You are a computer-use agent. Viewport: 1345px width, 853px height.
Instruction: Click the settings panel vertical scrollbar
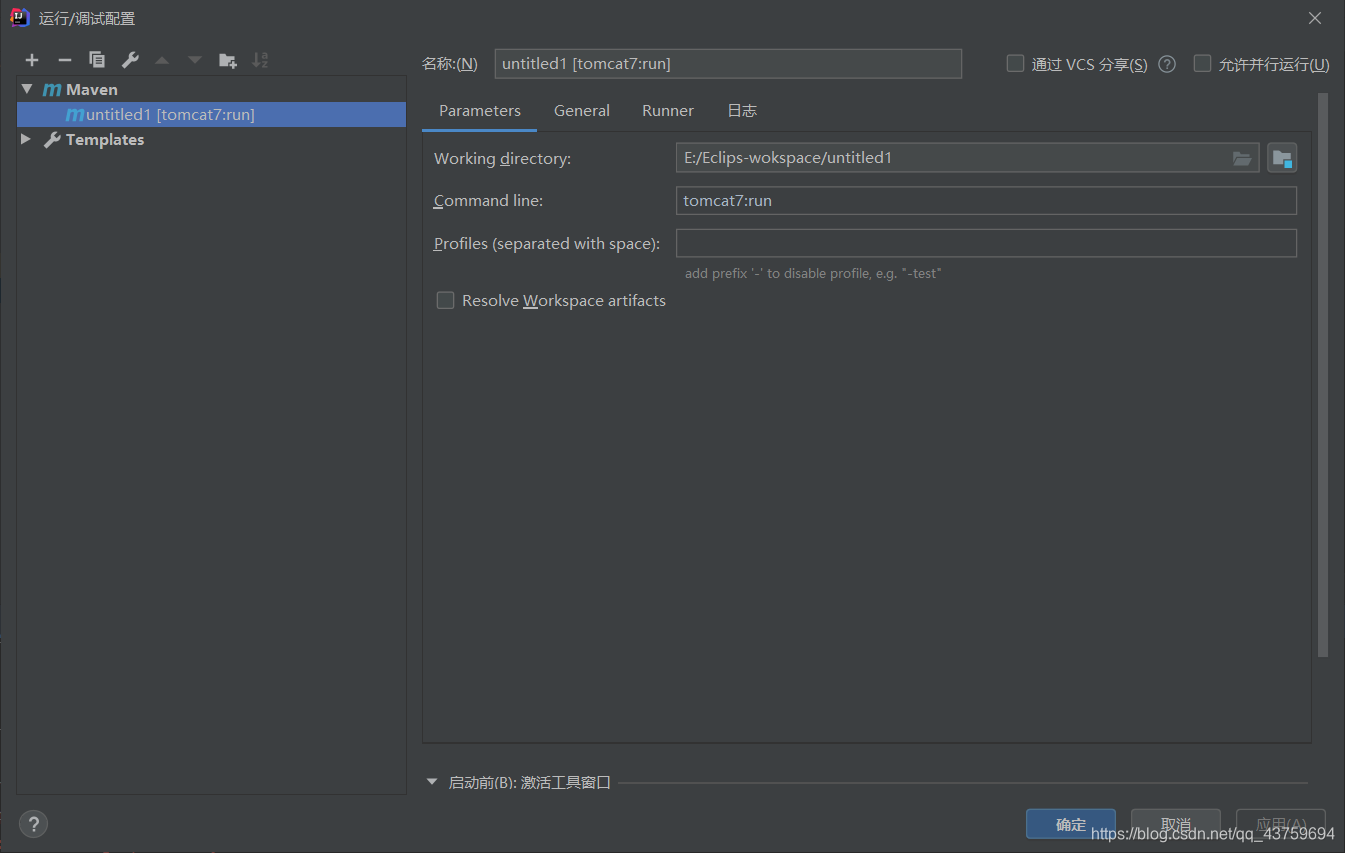point(1323,375)
